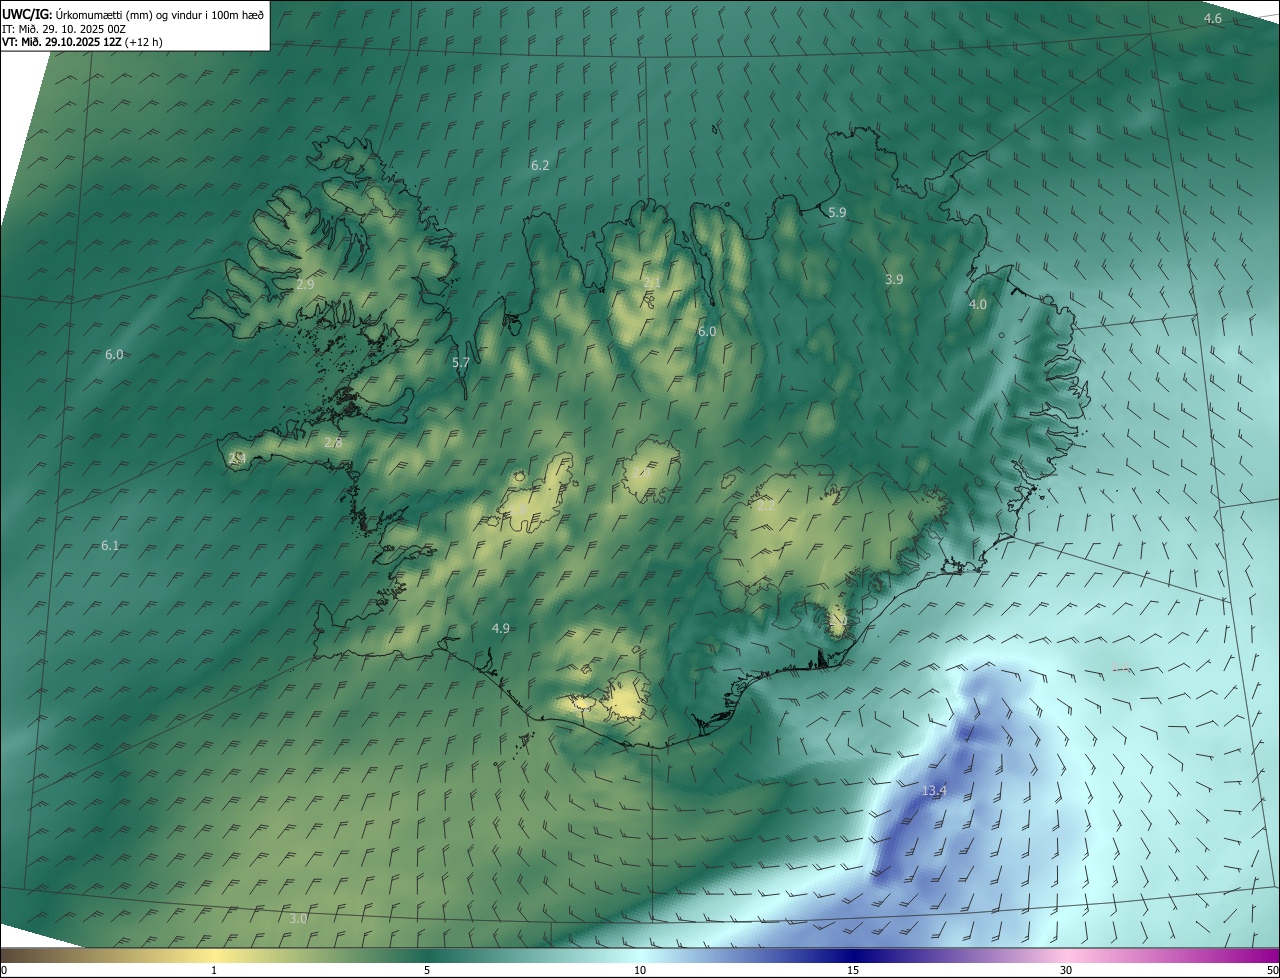This screenshot has height=978, width=1280.
Task: Click the color scale tick label 30
Action: click(x=1066, y=970)
